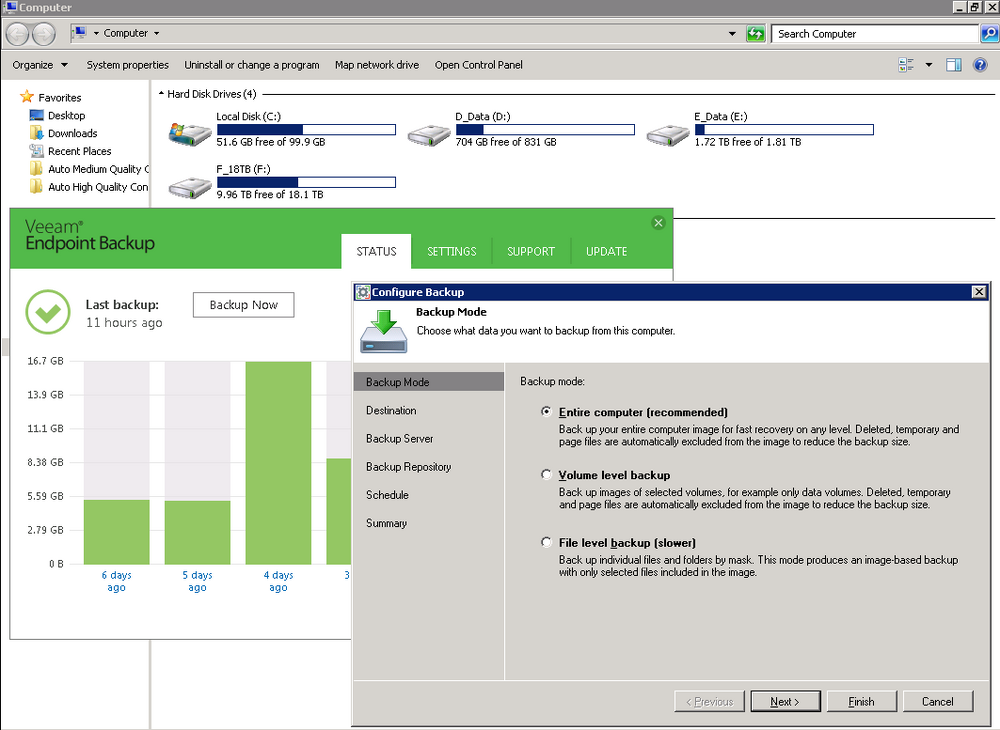Viewport: 1000px width, 730px height.
Task: Click the Explorer back arrow button
Action: point(18,34)
